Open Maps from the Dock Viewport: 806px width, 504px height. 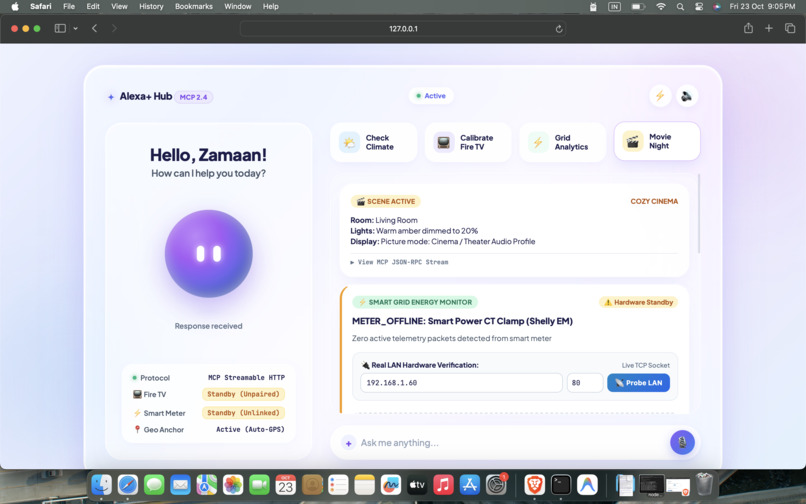coord(207,484)
